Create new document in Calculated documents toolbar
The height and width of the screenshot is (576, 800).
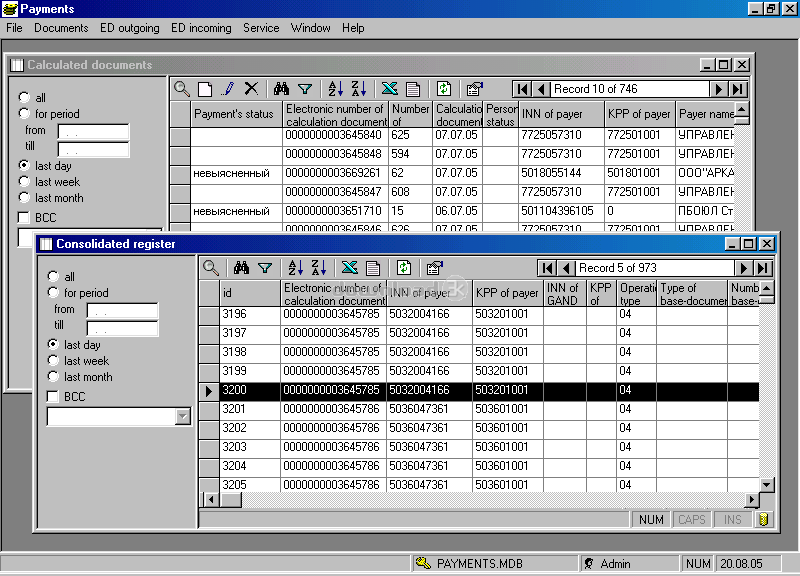[x=205, y=89]
